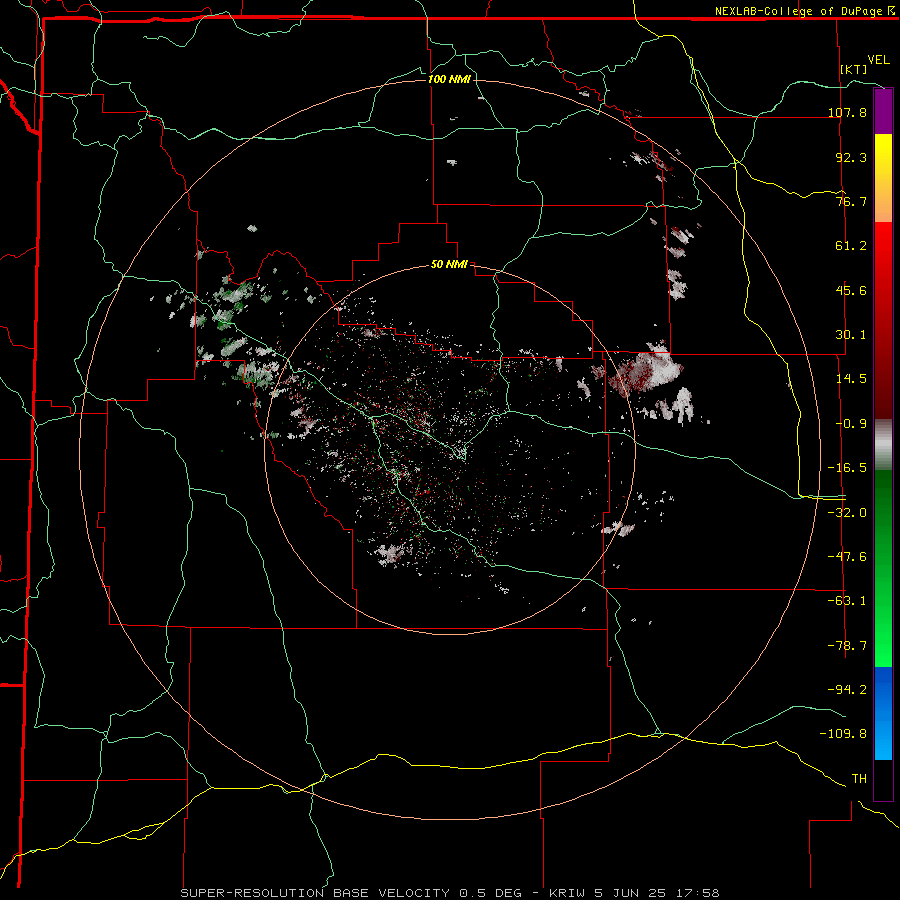Click the -109.8 velocity scale value
The width and height of the screenshot is (900, 900).
(843, 734)
